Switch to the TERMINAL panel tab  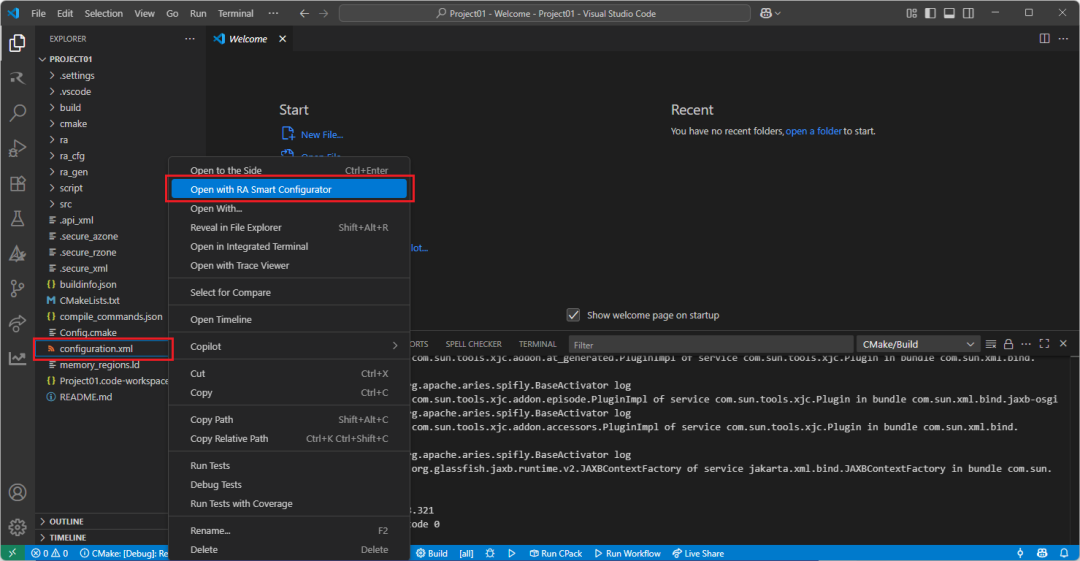(x=537, y=344)
